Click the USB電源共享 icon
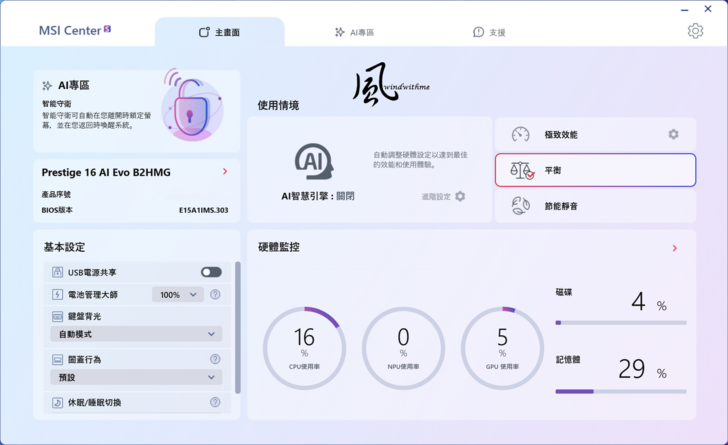This screenshot has height=445, width=728. coord(57,272)
